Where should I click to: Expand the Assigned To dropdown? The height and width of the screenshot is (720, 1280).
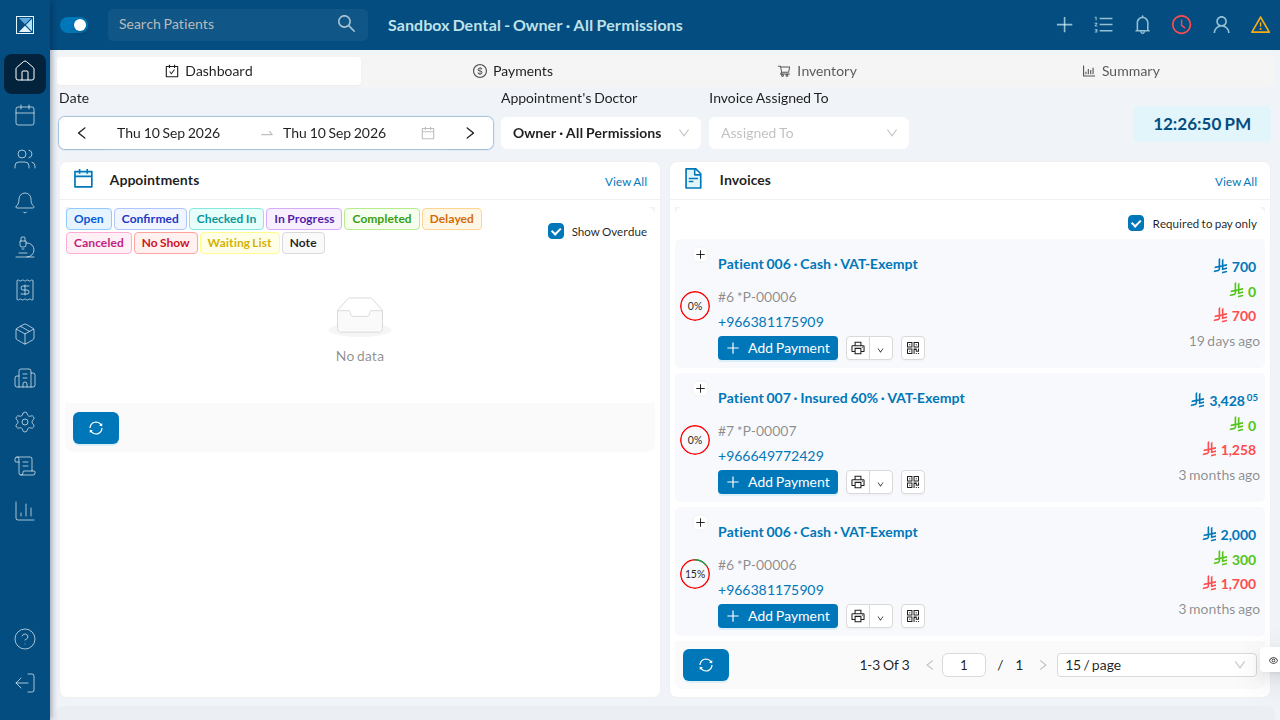point(809,133)
